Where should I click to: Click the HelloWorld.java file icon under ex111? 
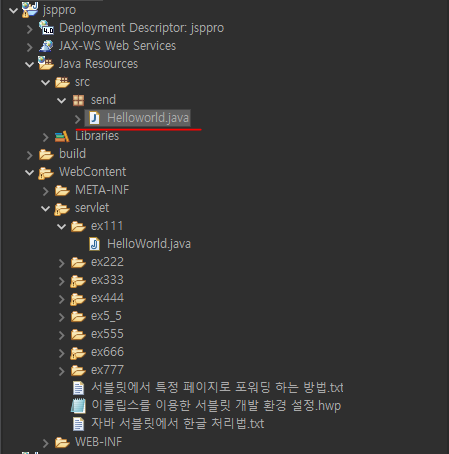click(x=94, y=244)
